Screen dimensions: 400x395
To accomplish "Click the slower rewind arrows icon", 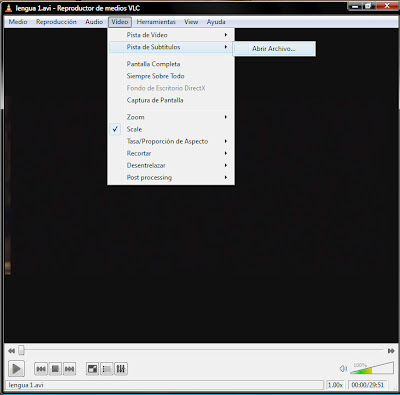I will (11, 351).
